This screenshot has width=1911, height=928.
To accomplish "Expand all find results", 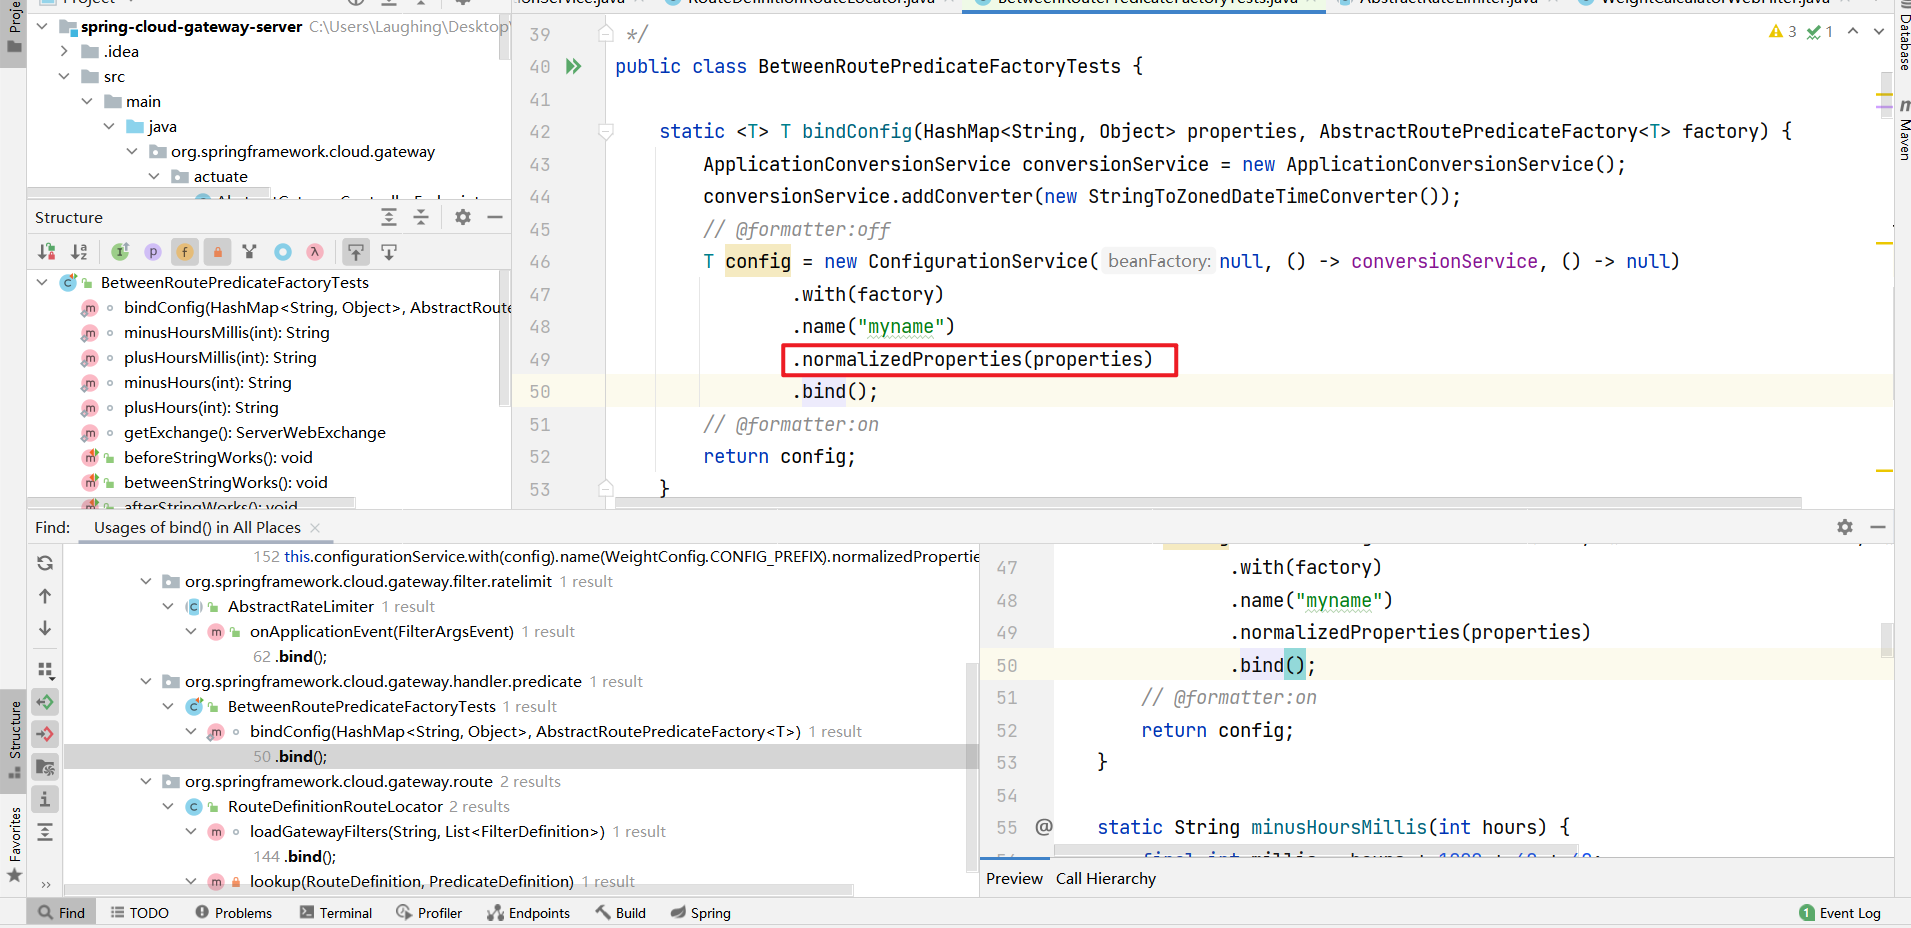I will (x=45, y=832).
